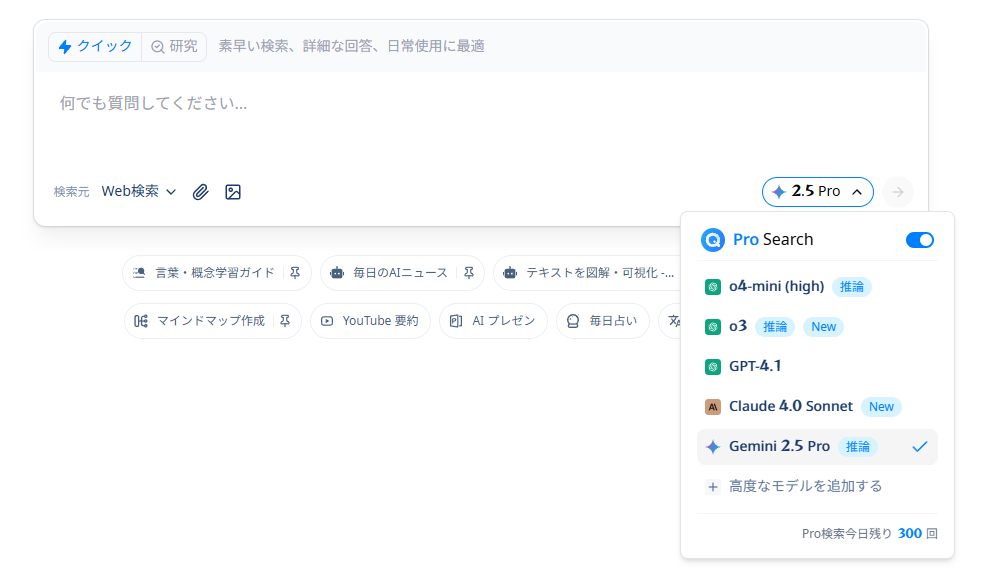Image resolution: width=994 pixels, height=574 pixels.
Task: Click the sparkle icon in 2.5 Pro button
Action: [x=778, y=192]
